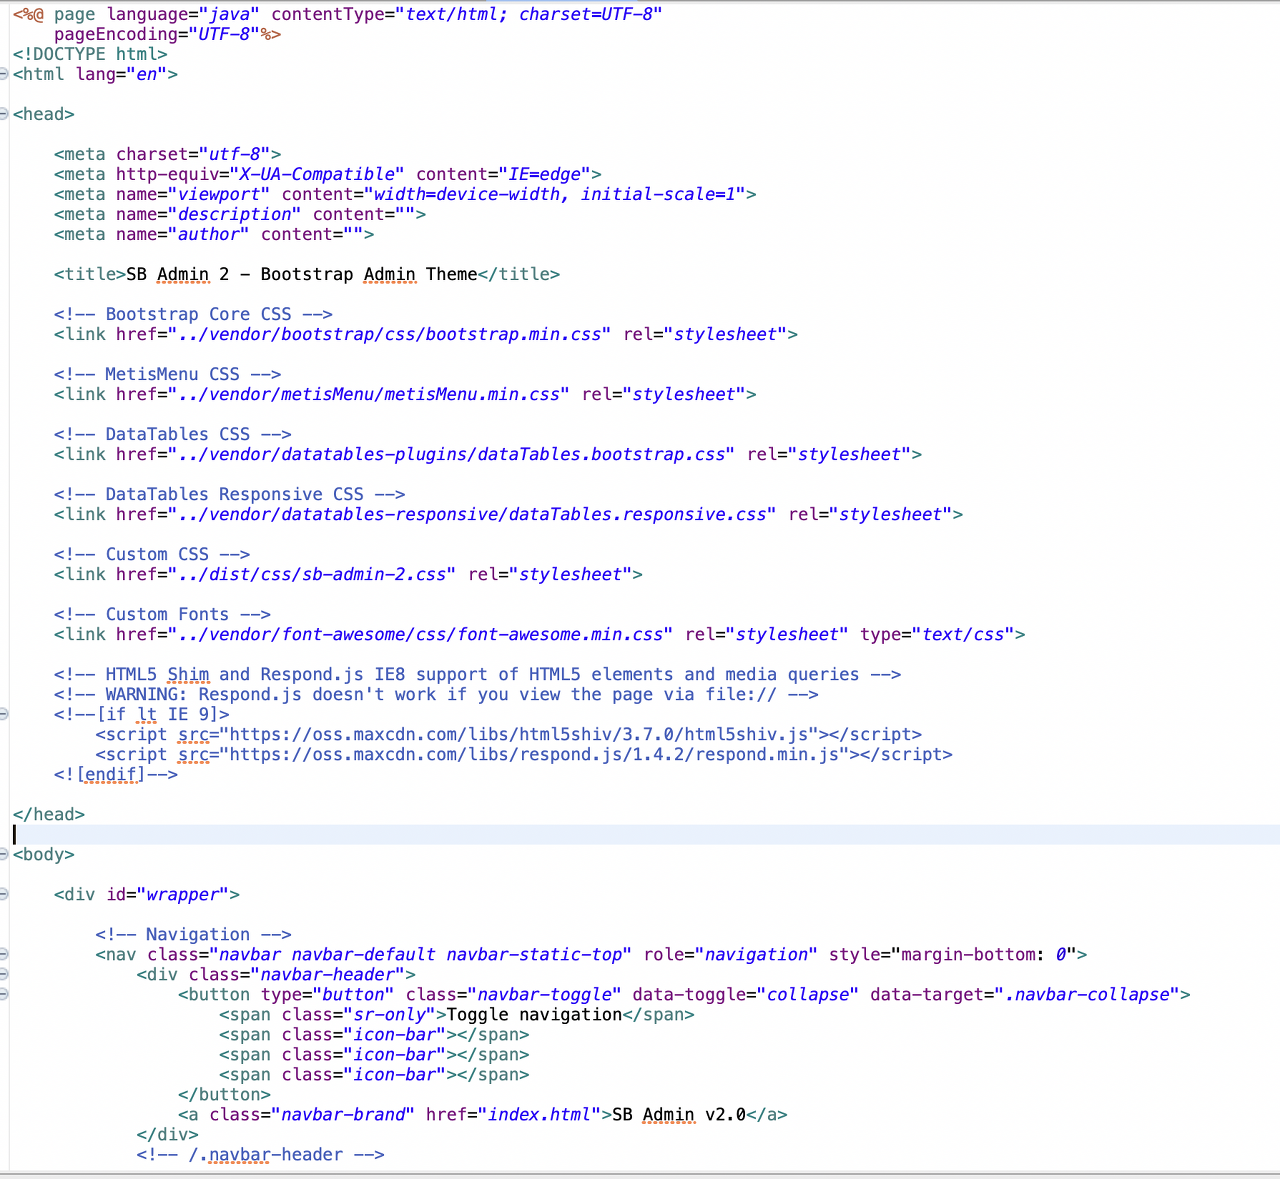Click the font-awesome.min.css href path
The image size is (1280, 1179).
420,634
